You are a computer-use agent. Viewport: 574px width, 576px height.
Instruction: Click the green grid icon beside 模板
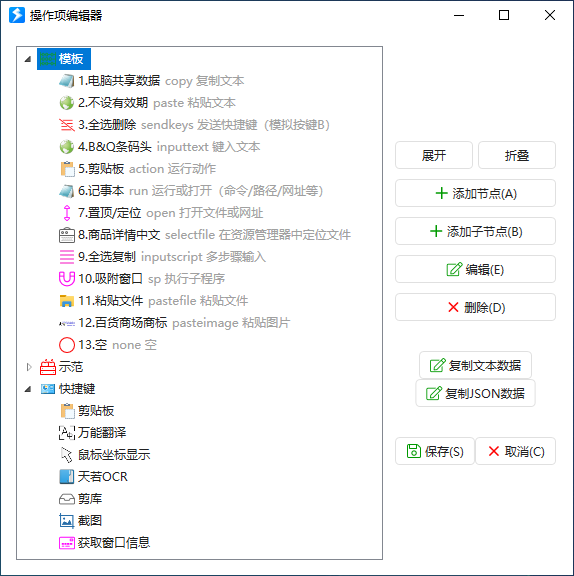48,59
